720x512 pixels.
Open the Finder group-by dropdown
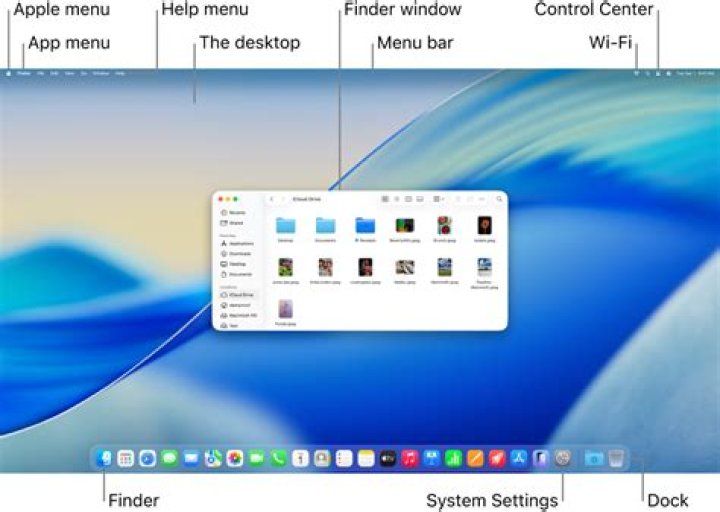[x=439, y=199]
